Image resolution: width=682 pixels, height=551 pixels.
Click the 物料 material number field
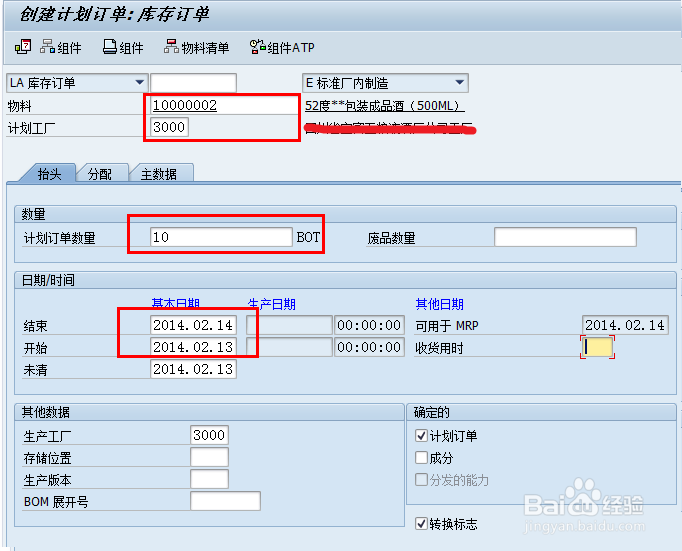click(224, 105)
